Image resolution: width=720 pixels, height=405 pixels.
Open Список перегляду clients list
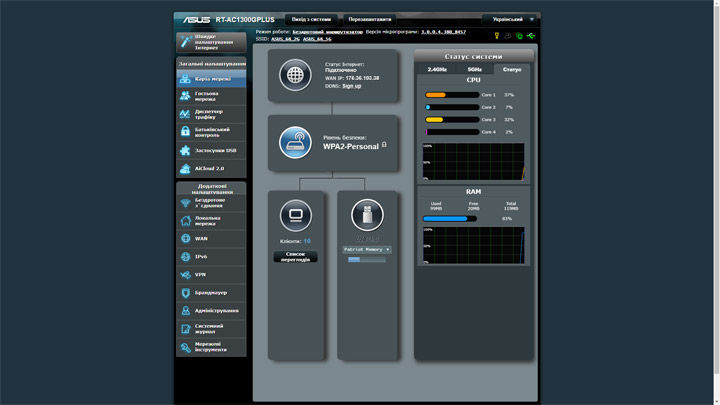[x=295, y=257]
